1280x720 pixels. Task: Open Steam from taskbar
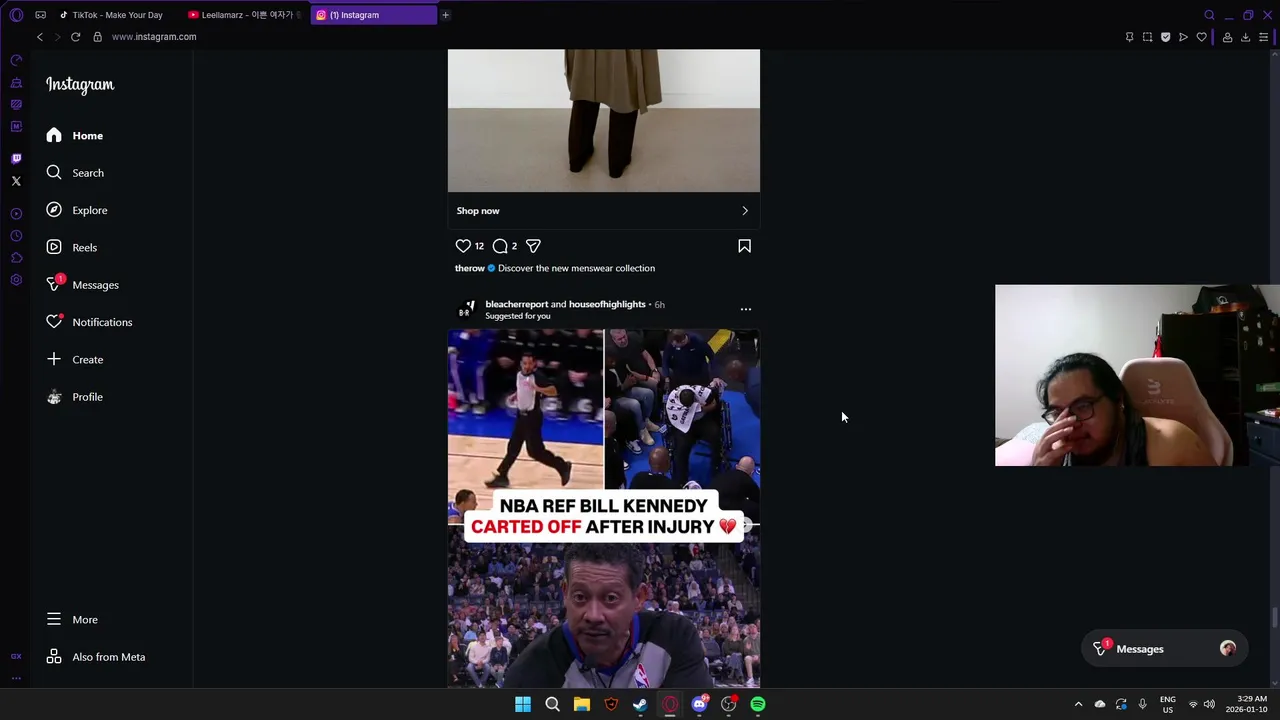pos(640,704)
